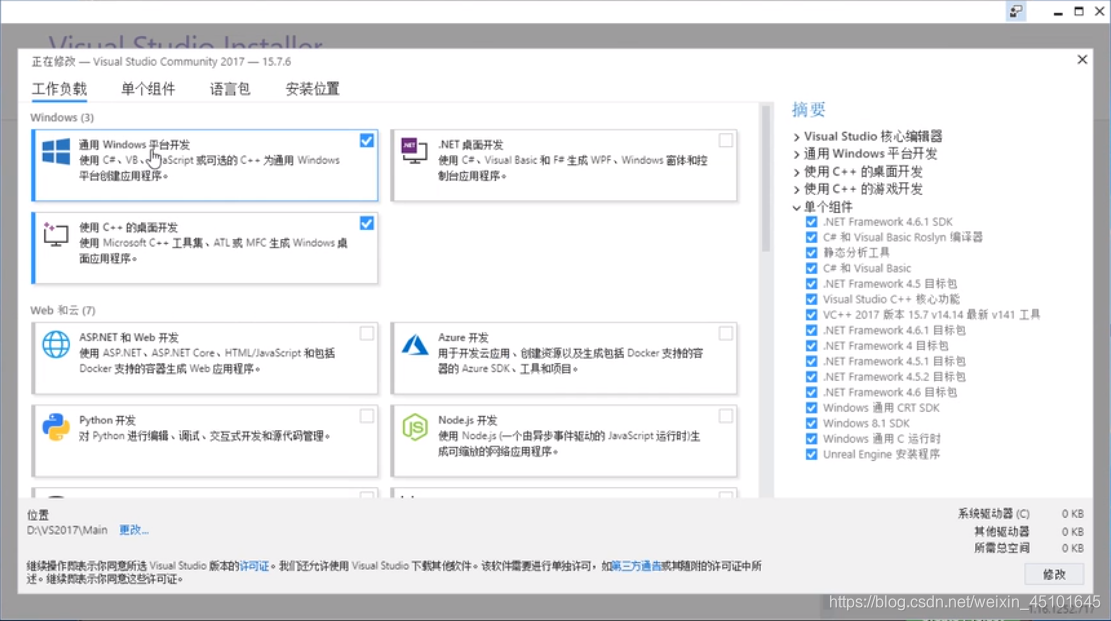
Task: Uncheck Windows 8.1 SDK component
Action: [811, 423]
